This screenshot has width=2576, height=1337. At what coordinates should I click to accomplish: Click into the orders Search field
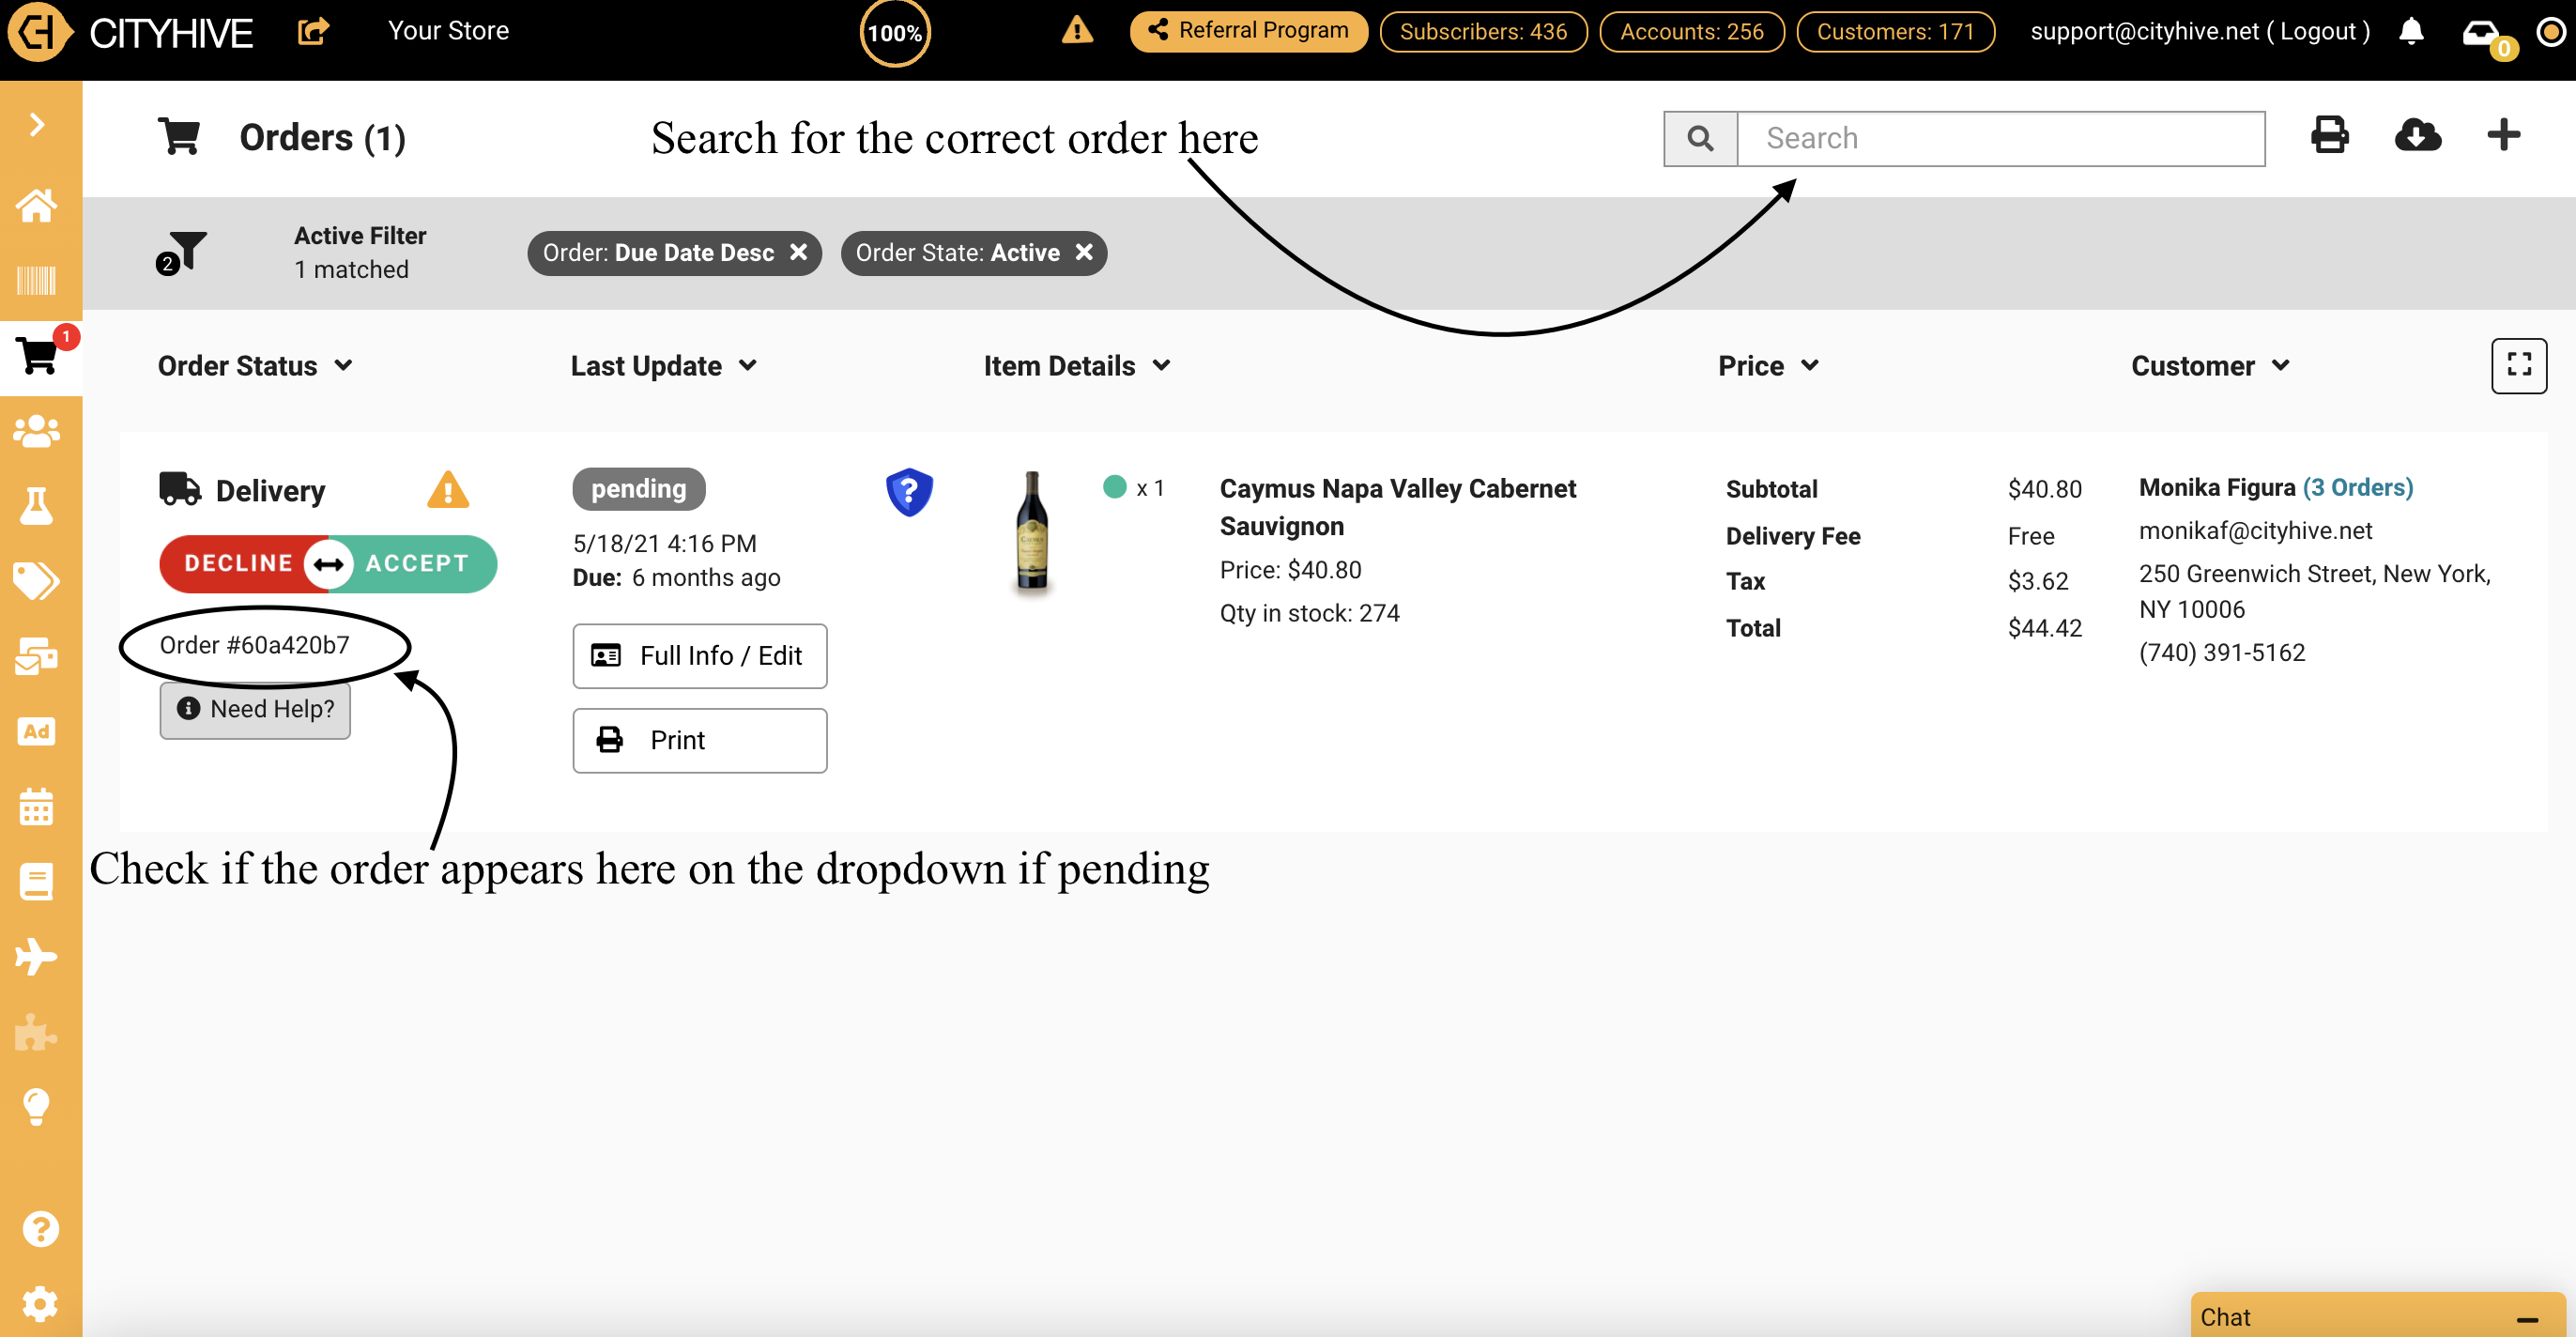pyautogui.click(x=2001, y=138)
